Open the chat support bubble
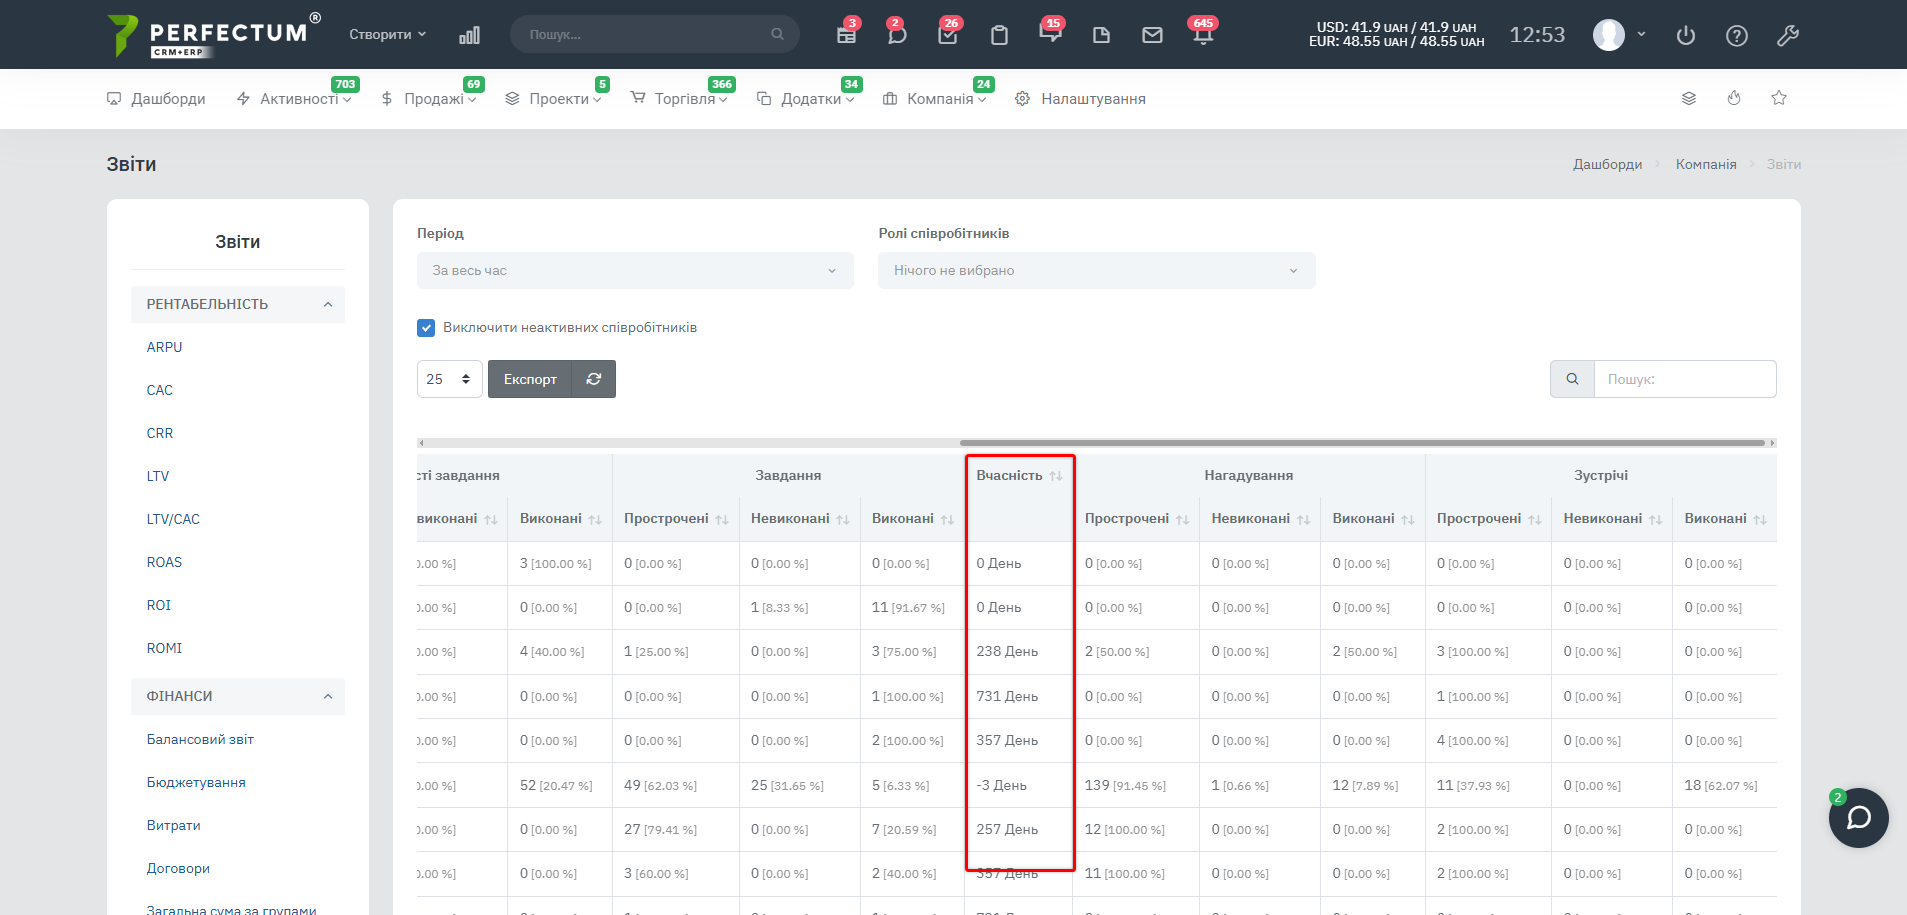 coord(1858,818)
